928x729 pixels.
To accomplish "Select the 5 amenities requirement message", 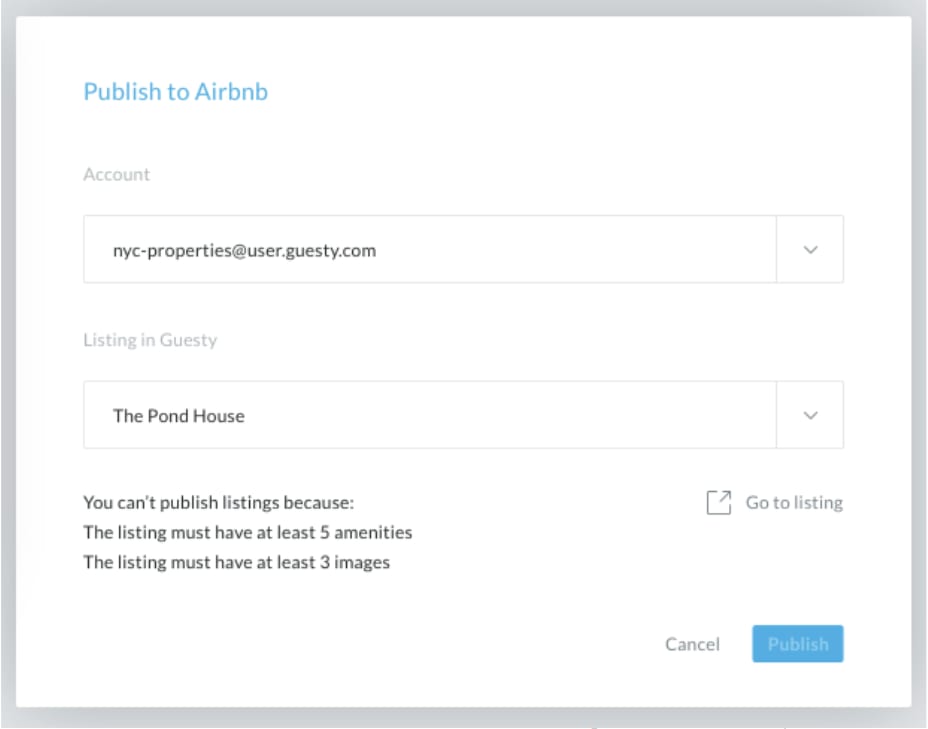I will point(247,533).
